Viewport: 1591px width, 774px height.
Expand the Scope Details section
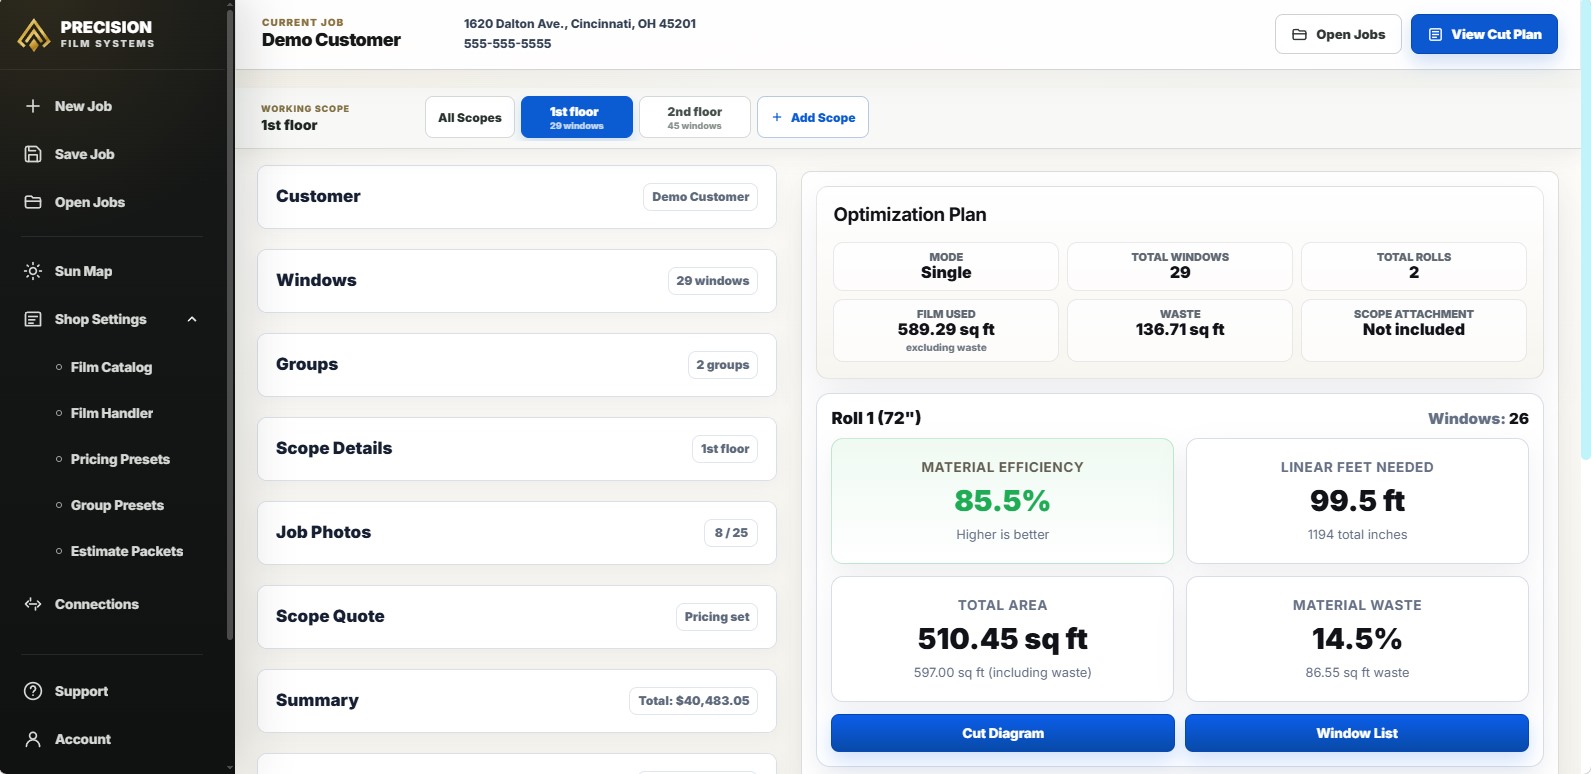[x=517, y=449]
